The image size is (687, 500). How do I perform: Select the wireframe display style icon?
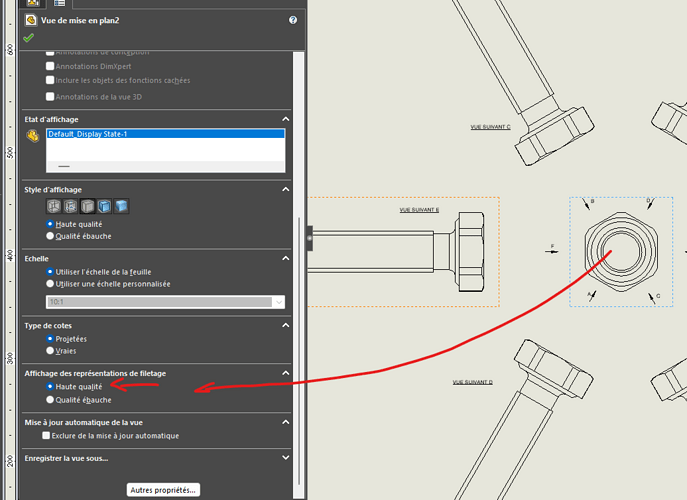click(55, 206)
